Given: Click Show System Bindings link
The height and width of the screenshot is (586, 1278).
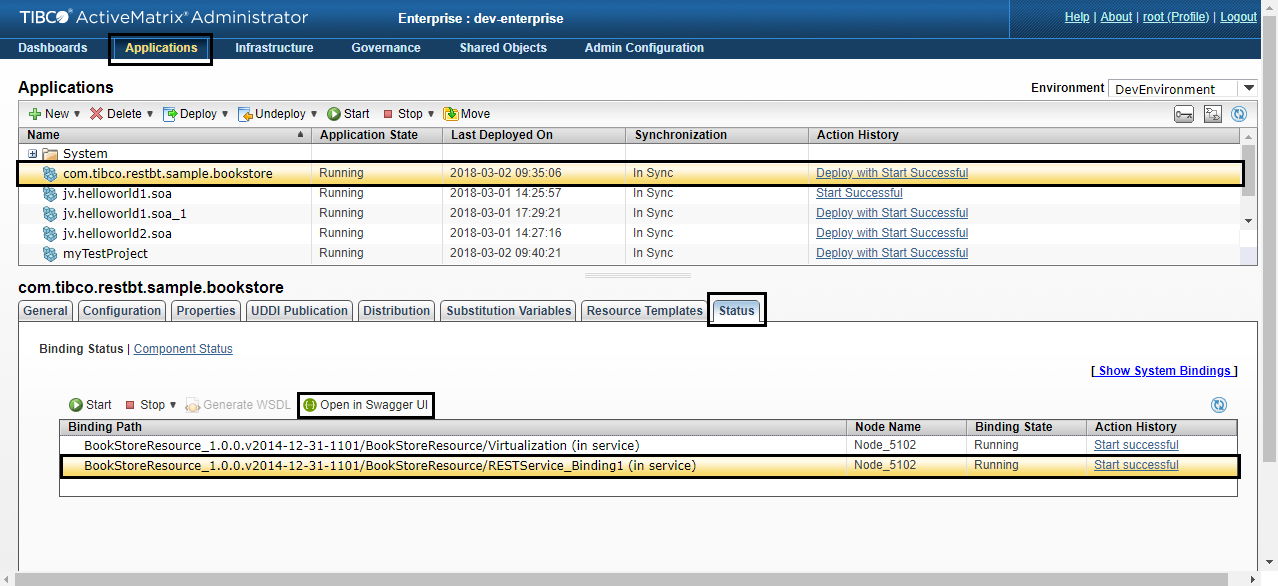Looking at the screenshot, I should (1165, 371).
